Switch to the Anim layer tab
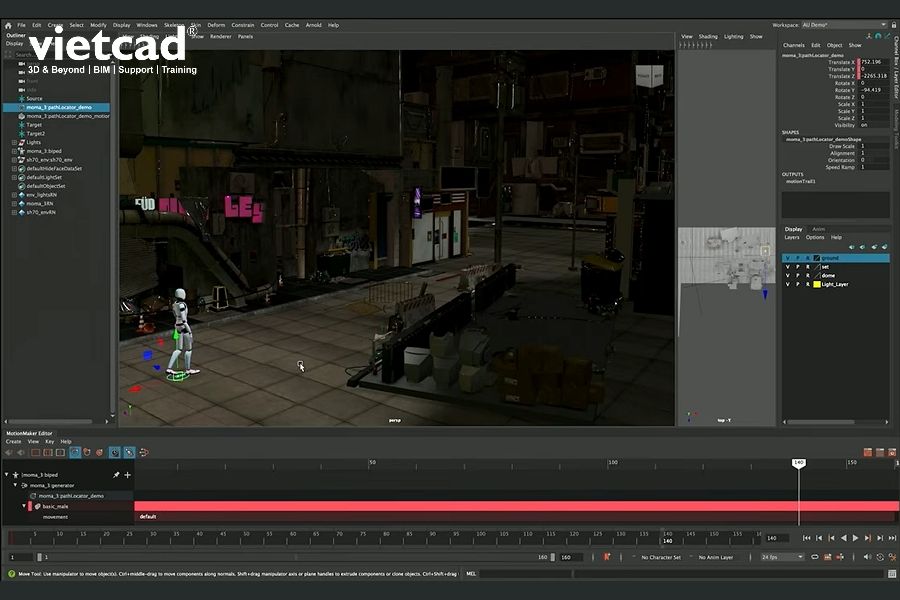 pos(818,229)
